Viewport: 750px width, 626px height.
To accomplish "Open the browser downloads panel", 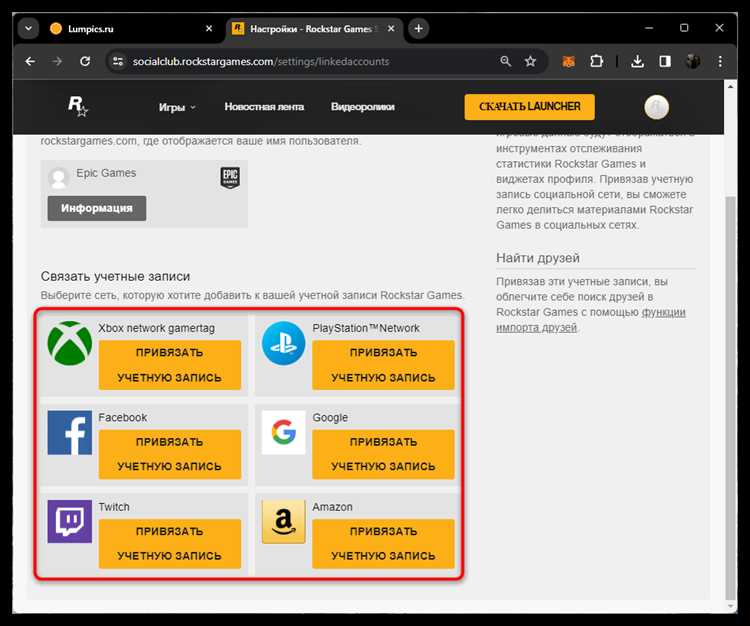I will pos(638,61).
